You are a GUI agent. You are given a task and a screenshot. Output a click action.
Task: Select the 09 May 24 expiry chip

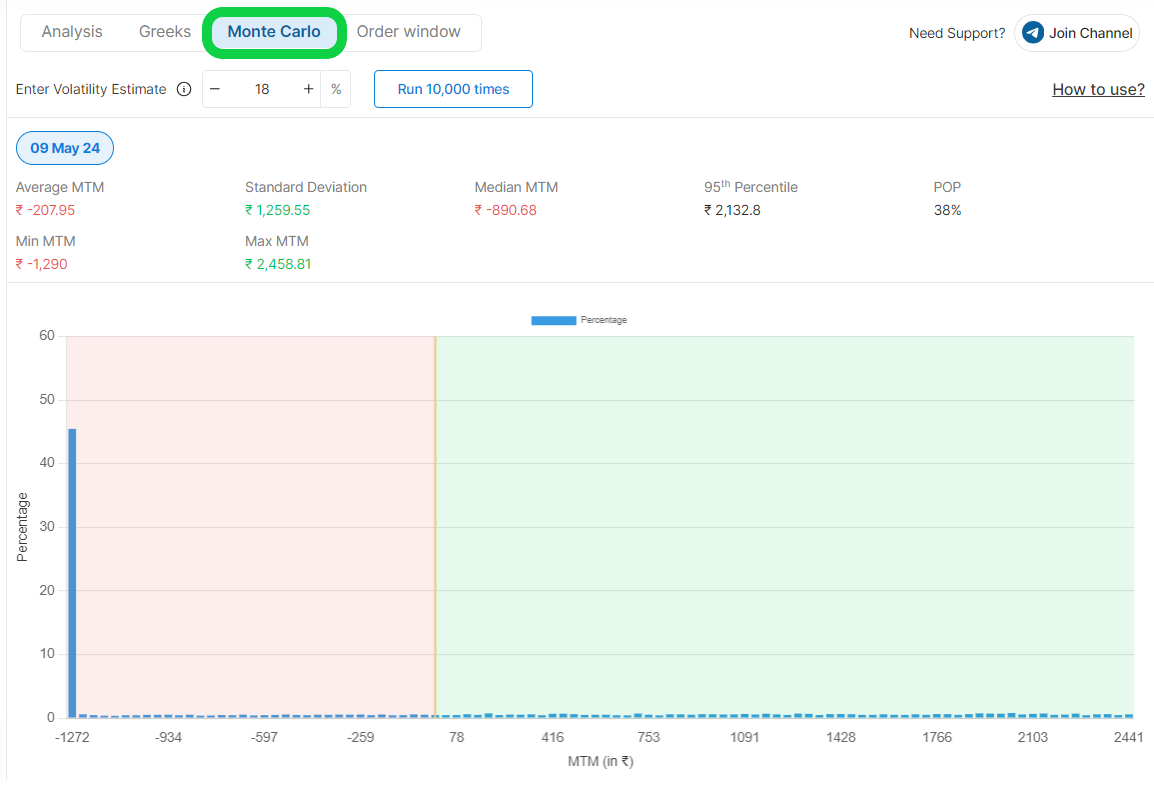(65, 148)
